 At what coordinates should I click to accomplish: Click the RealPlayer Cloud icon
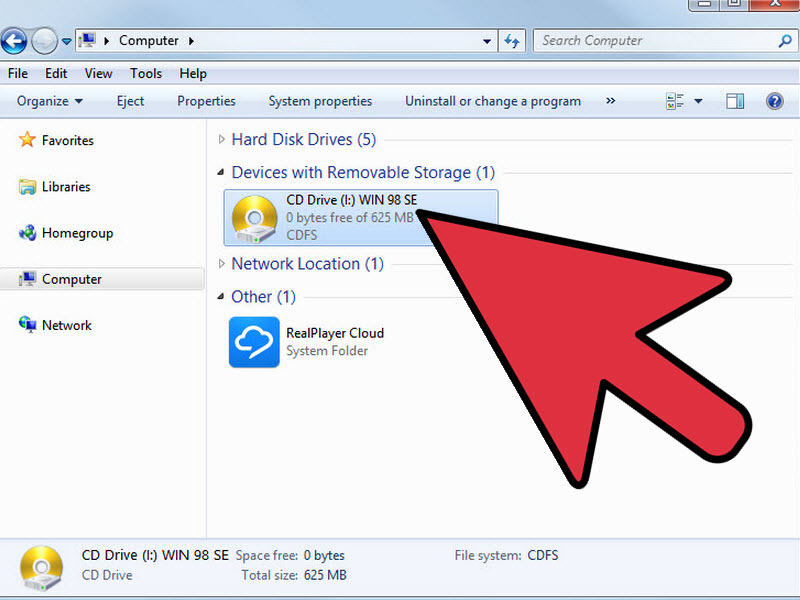tap(254, 342)
